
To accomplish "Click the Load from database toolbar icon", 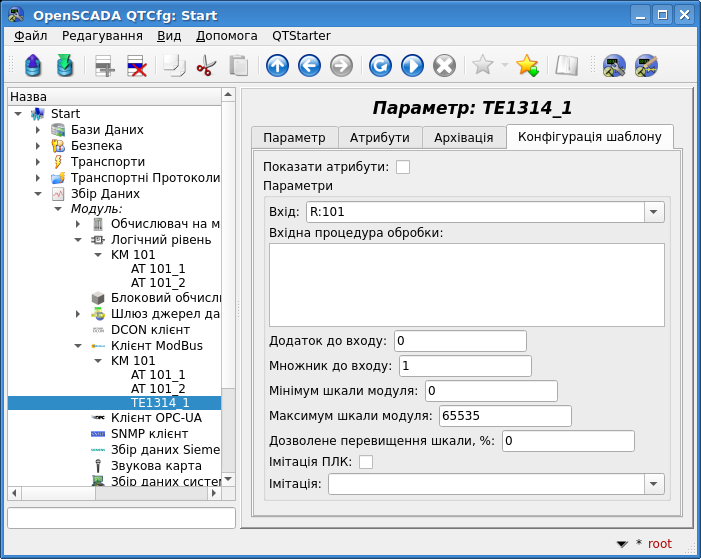I will click(33, 66).
